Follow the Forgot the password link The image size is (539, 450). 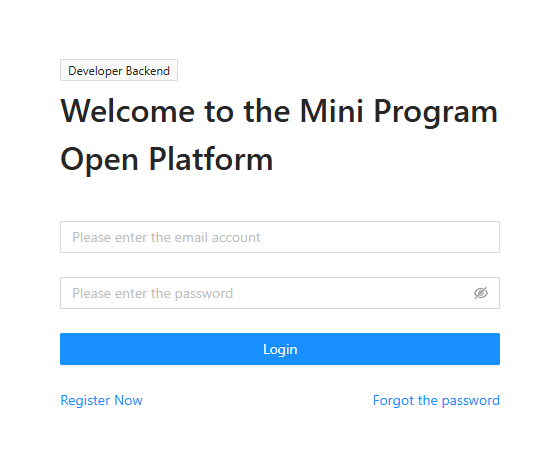[436, 400]
